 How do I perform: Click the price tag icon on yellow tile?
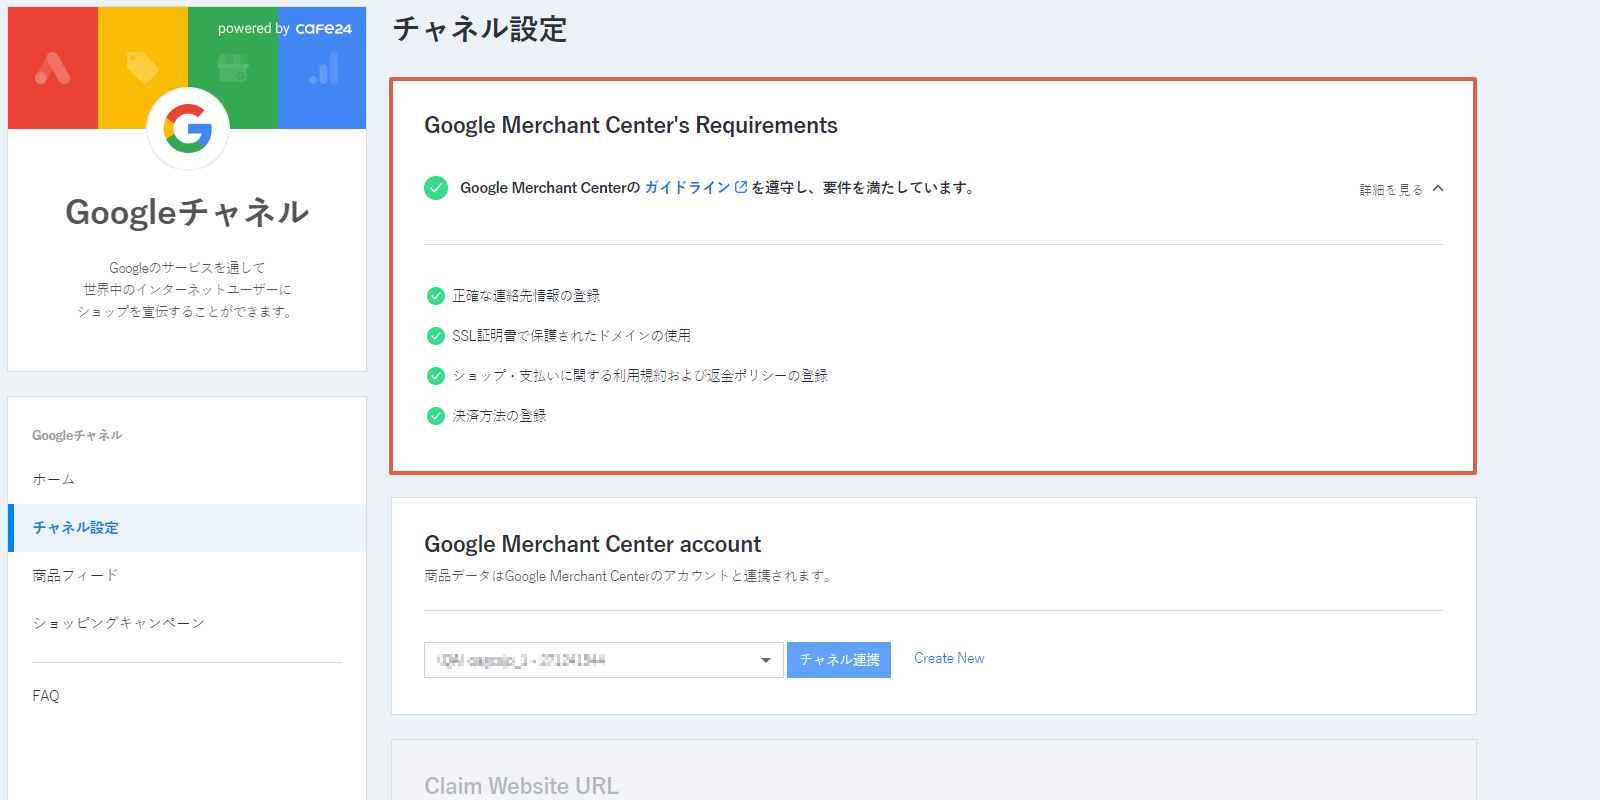(x=143, y=68)
